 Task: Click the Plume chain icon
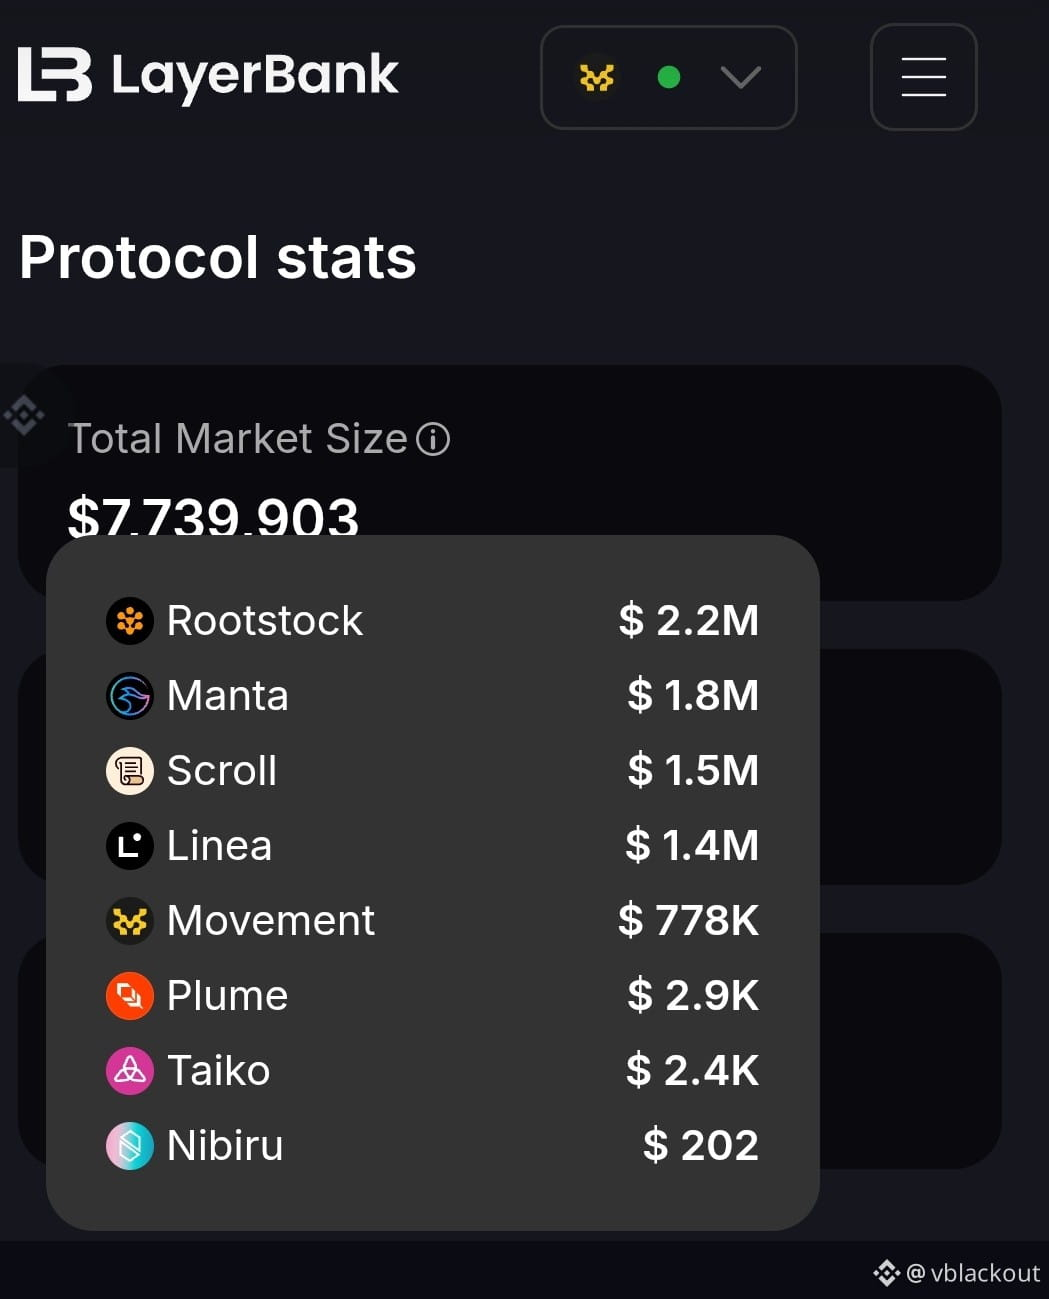[130, 996]
